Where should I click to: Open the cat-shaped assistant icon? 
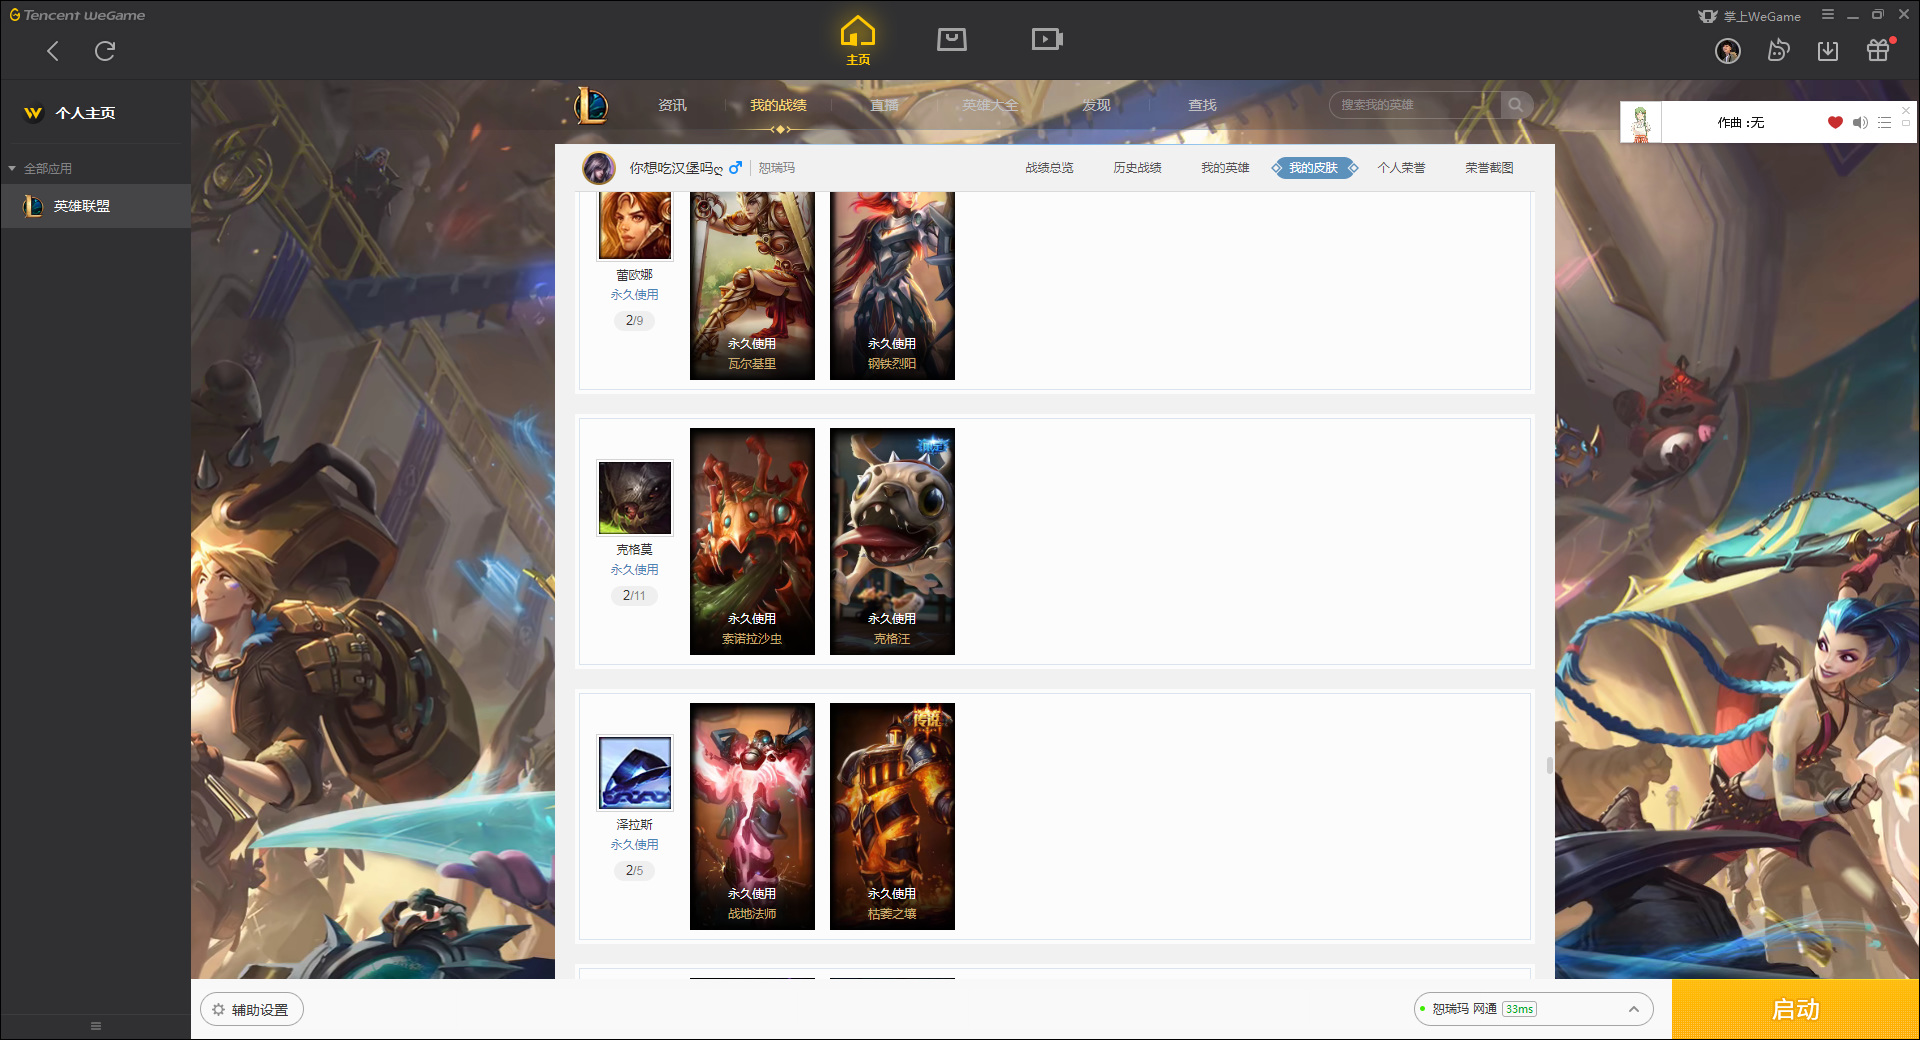click(1778, 50)
